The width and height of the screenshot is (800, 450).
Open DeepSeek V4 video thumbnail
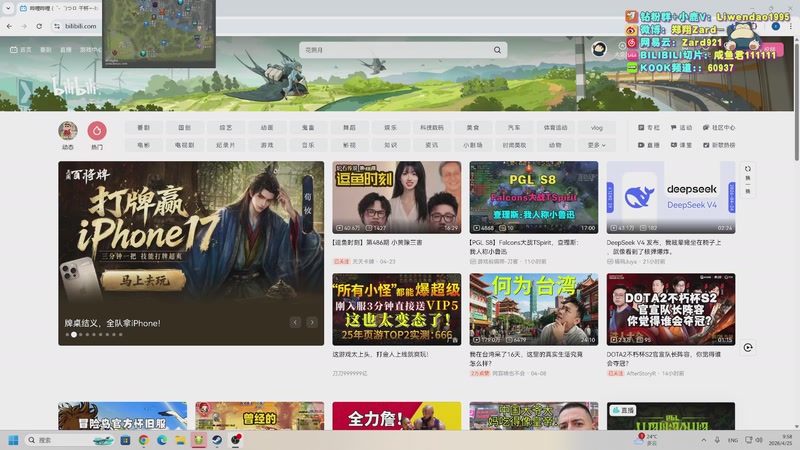pos(671,197)
